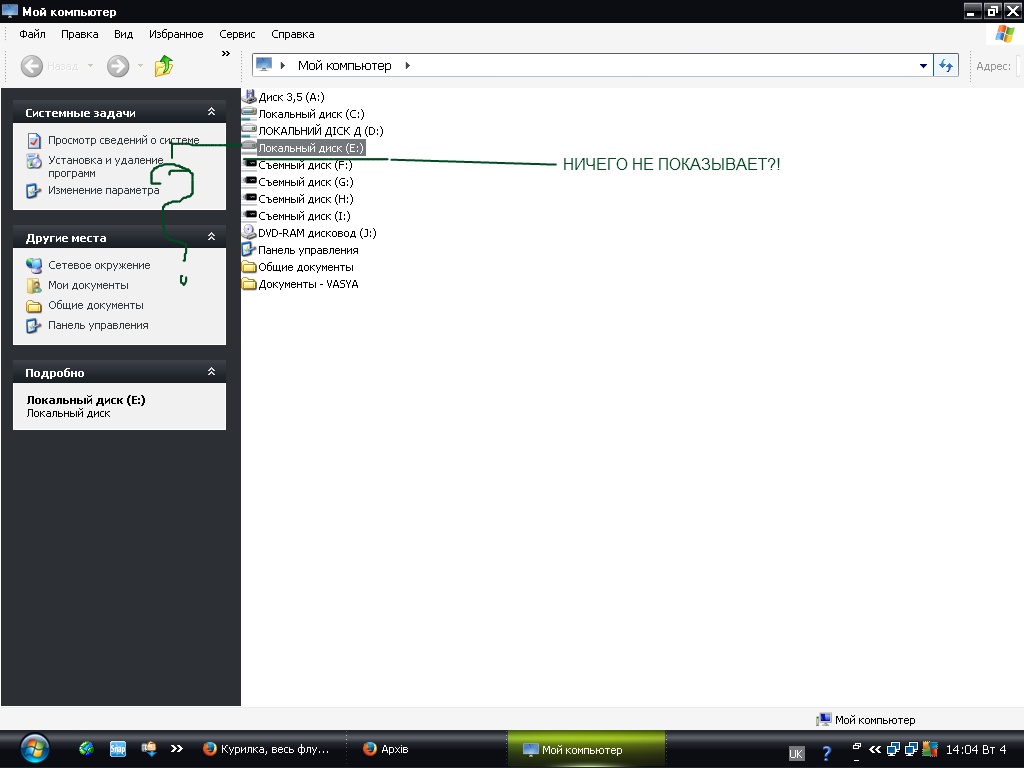The height and width of the screenshot is (768, 1024).
Task: Click the arrow before Мой компьютер breadcrumb
Action: [283, 65]
